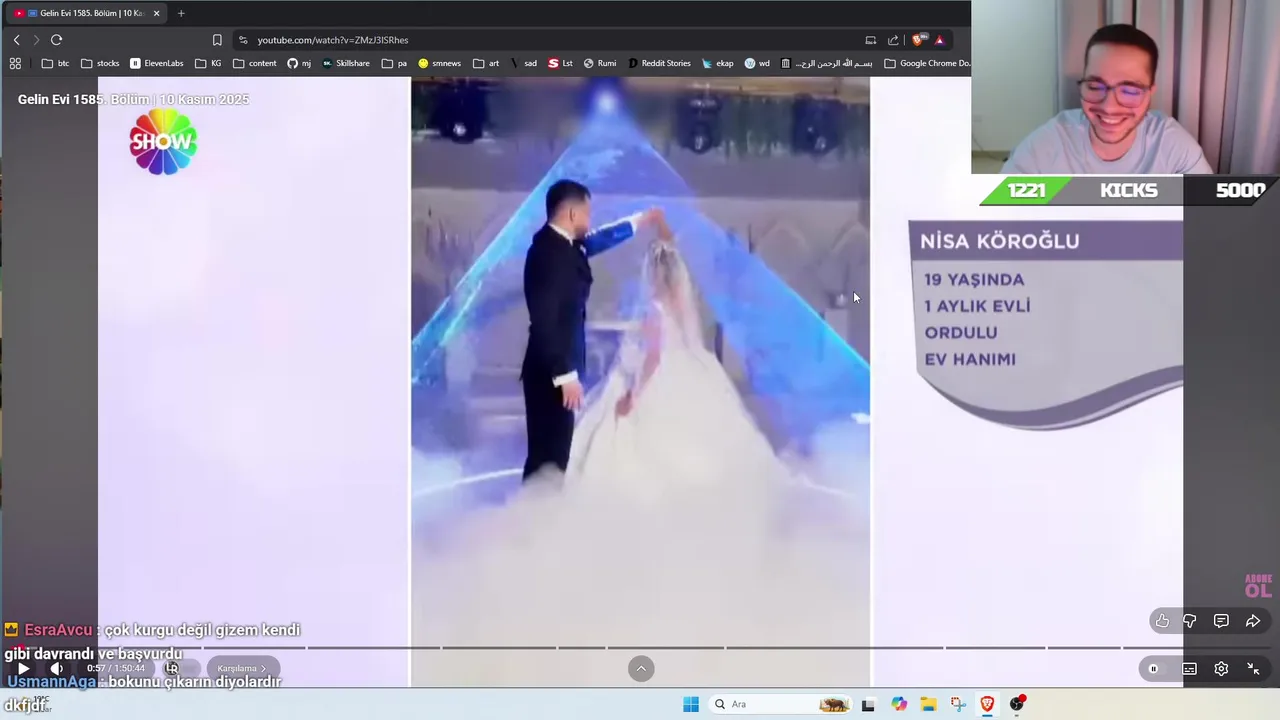Open the content bookmark folder
Image resolution: width=1280 pixels, height=720 pixels.
[x=255, y=63]
